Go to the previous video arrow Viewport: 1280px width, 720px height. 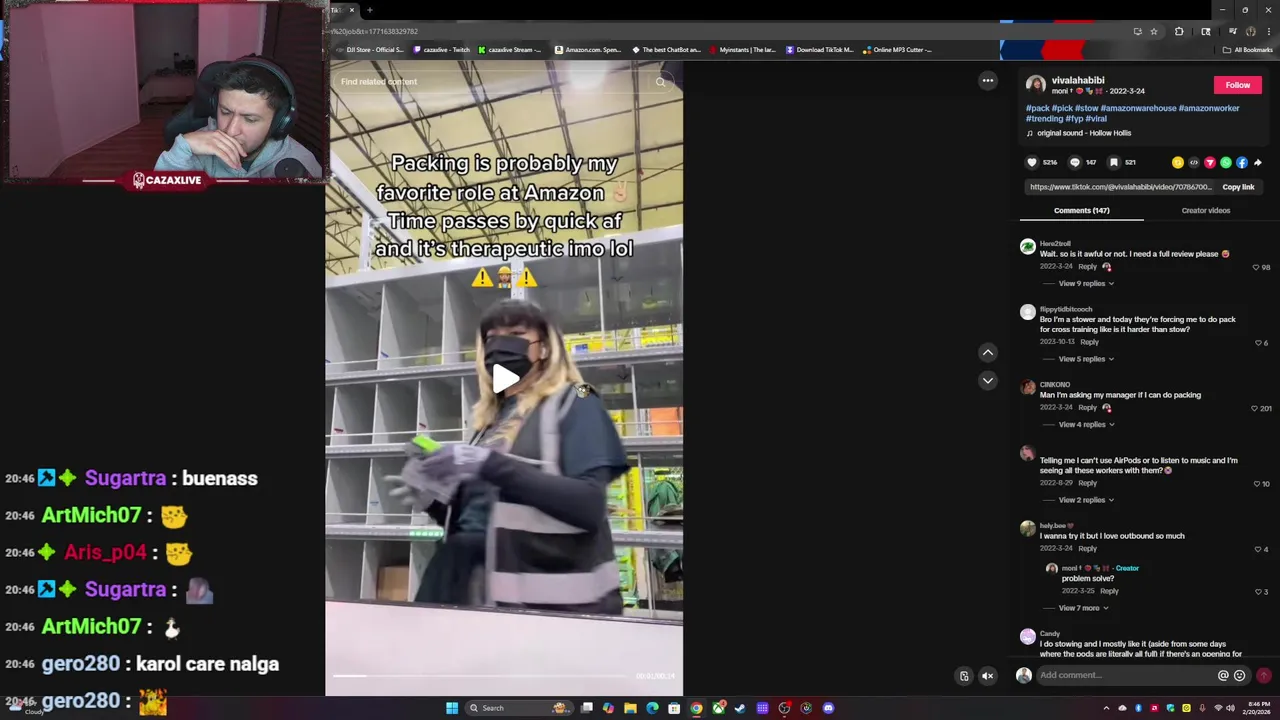click(988, 352)
